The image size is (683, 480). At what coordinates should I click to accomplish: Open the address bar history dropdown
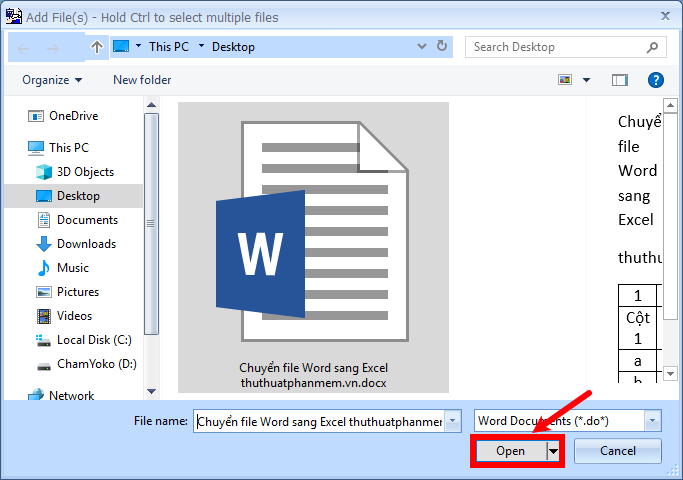[422, 46]
